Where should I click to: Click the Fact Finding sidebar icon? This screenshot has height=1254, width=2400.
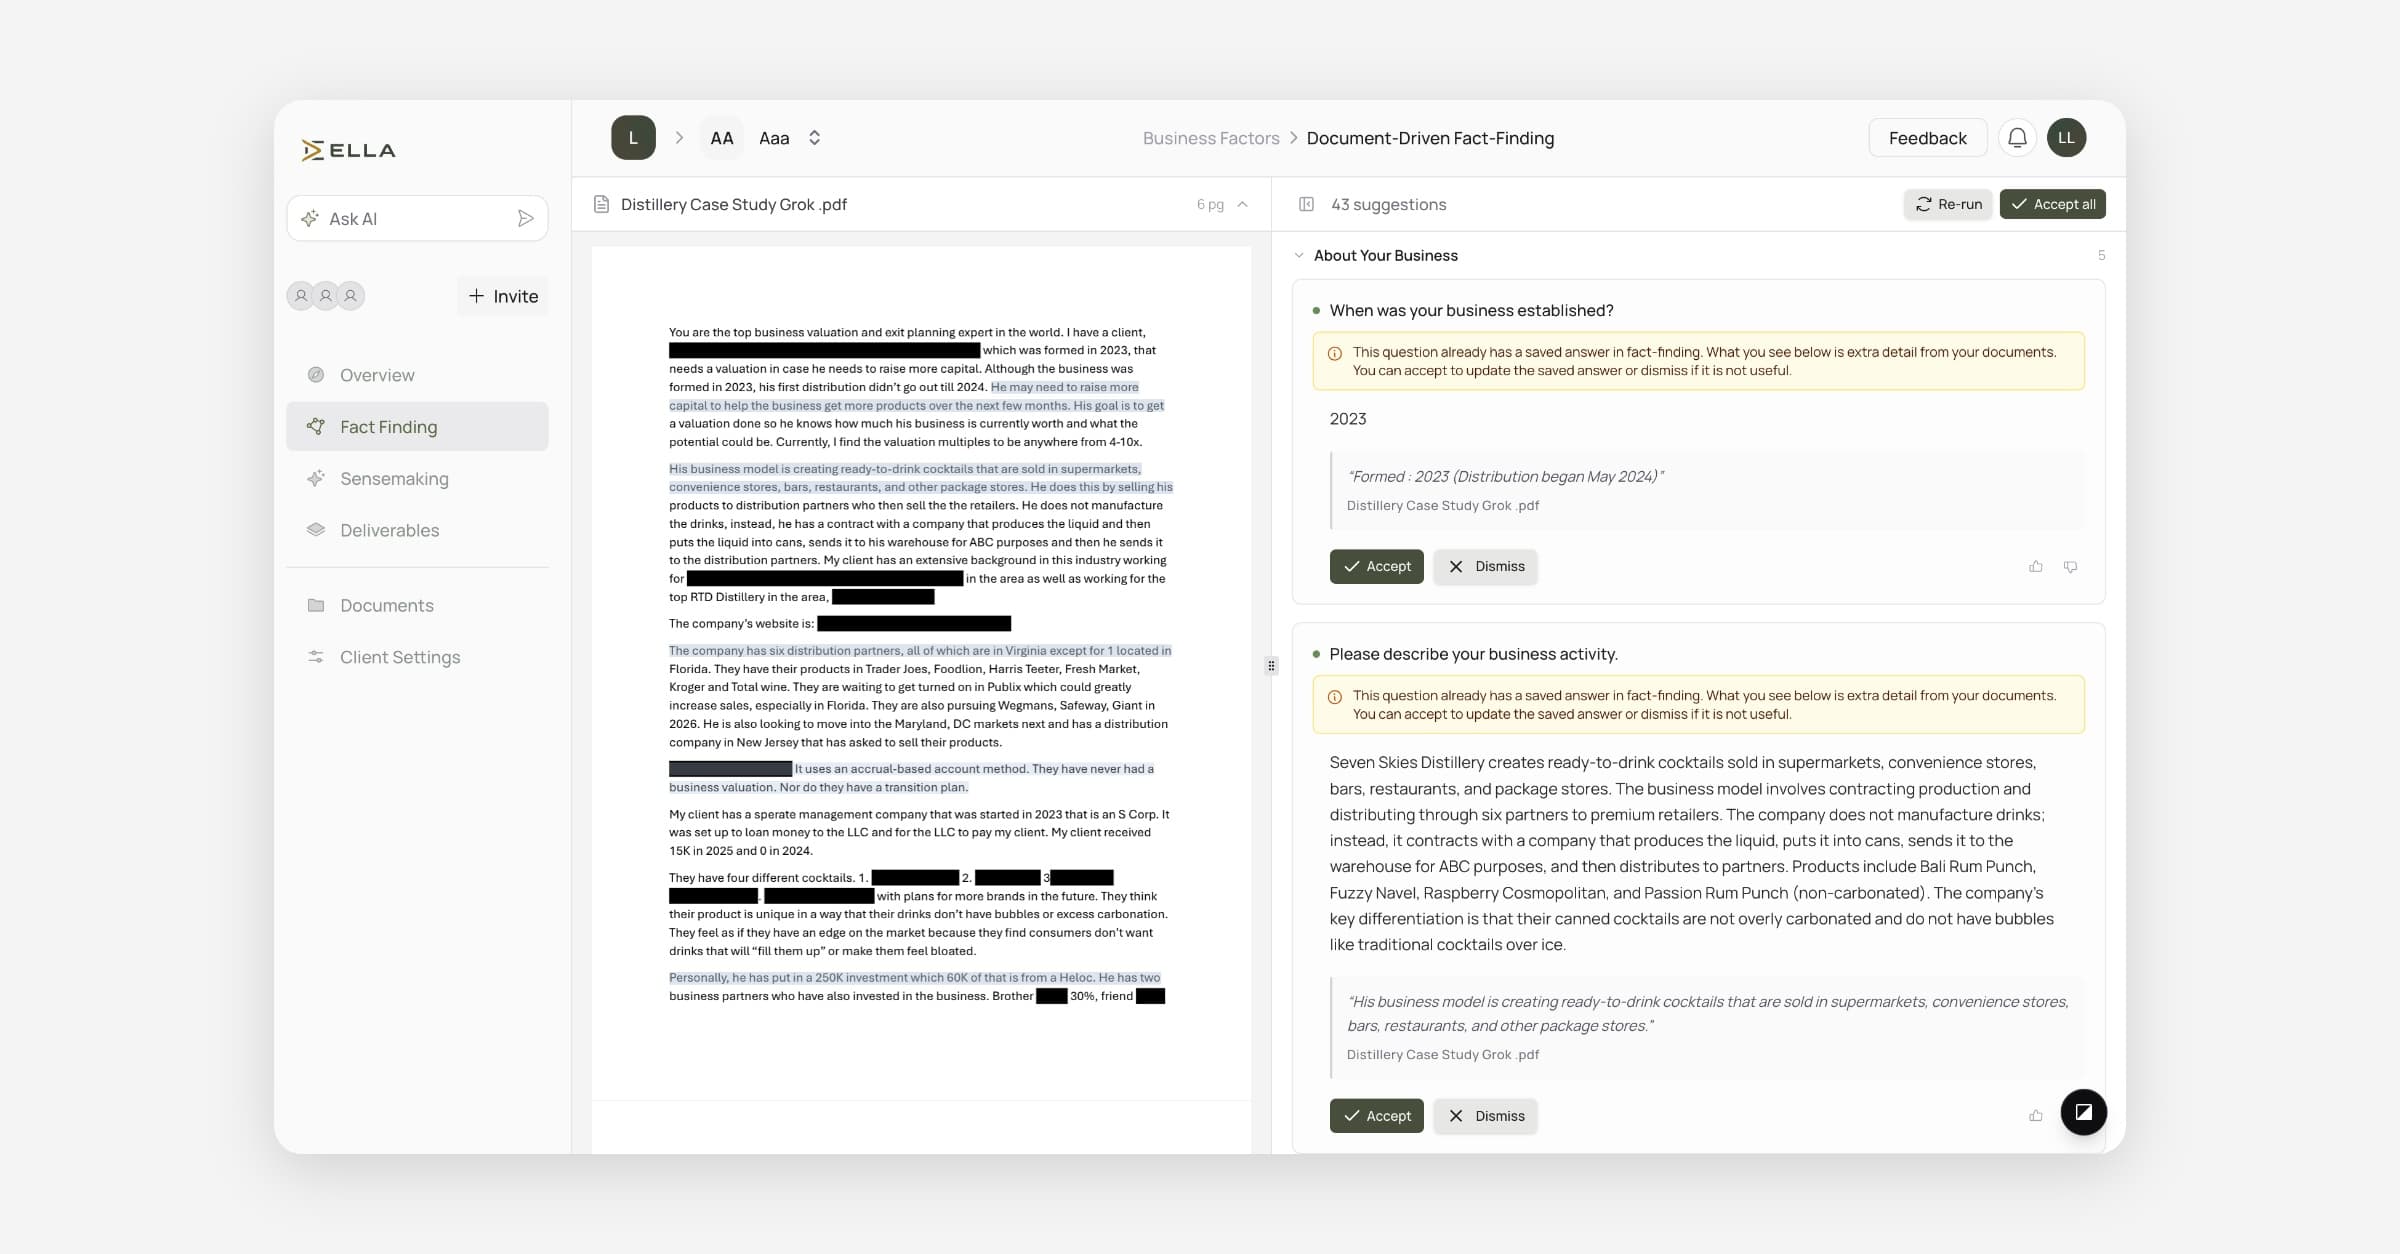coord(316,427)
